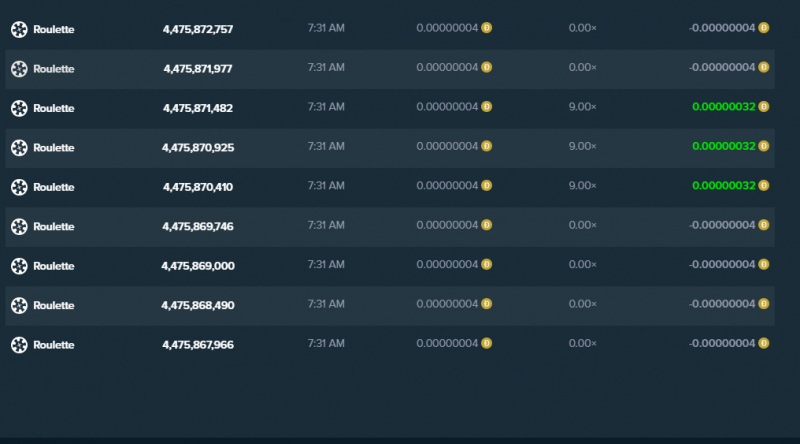Open bet ID 4,475,867,966
800x444 pixels.
[198, 344]
